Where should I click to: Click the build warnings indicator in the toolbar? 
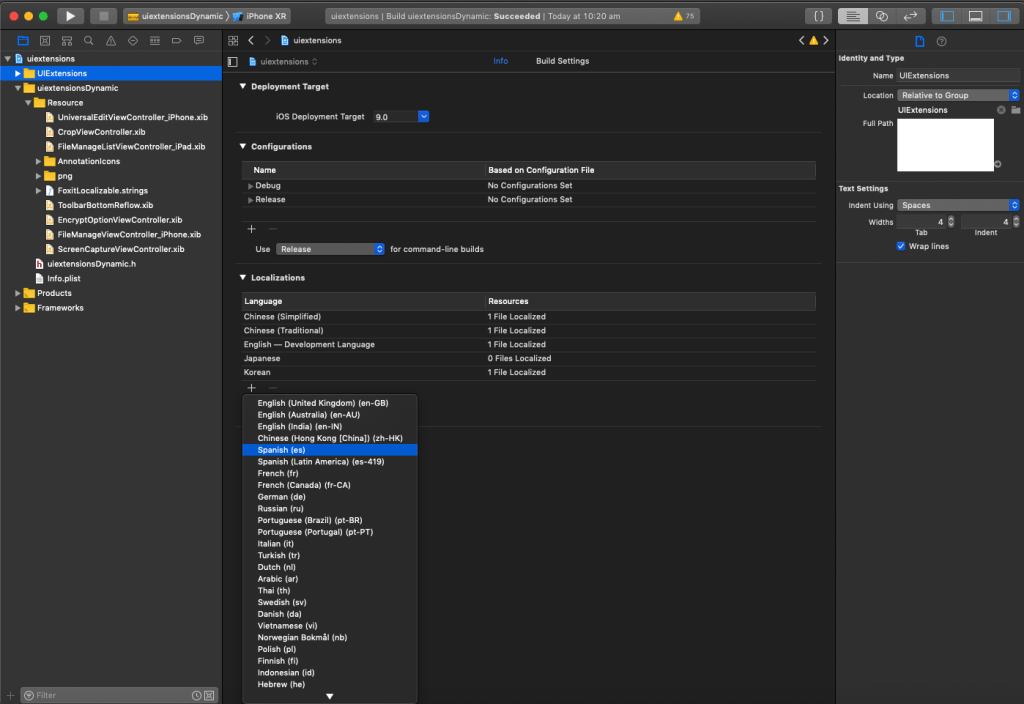click(x=684, y=16)
